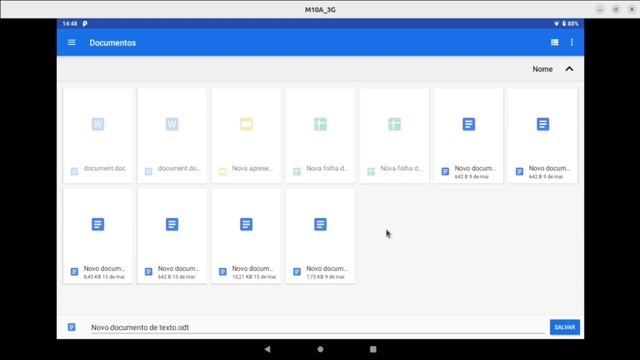Select the 7,75 KB 9 de mai file card
This screenshot has width=640, height=360.
320,236
